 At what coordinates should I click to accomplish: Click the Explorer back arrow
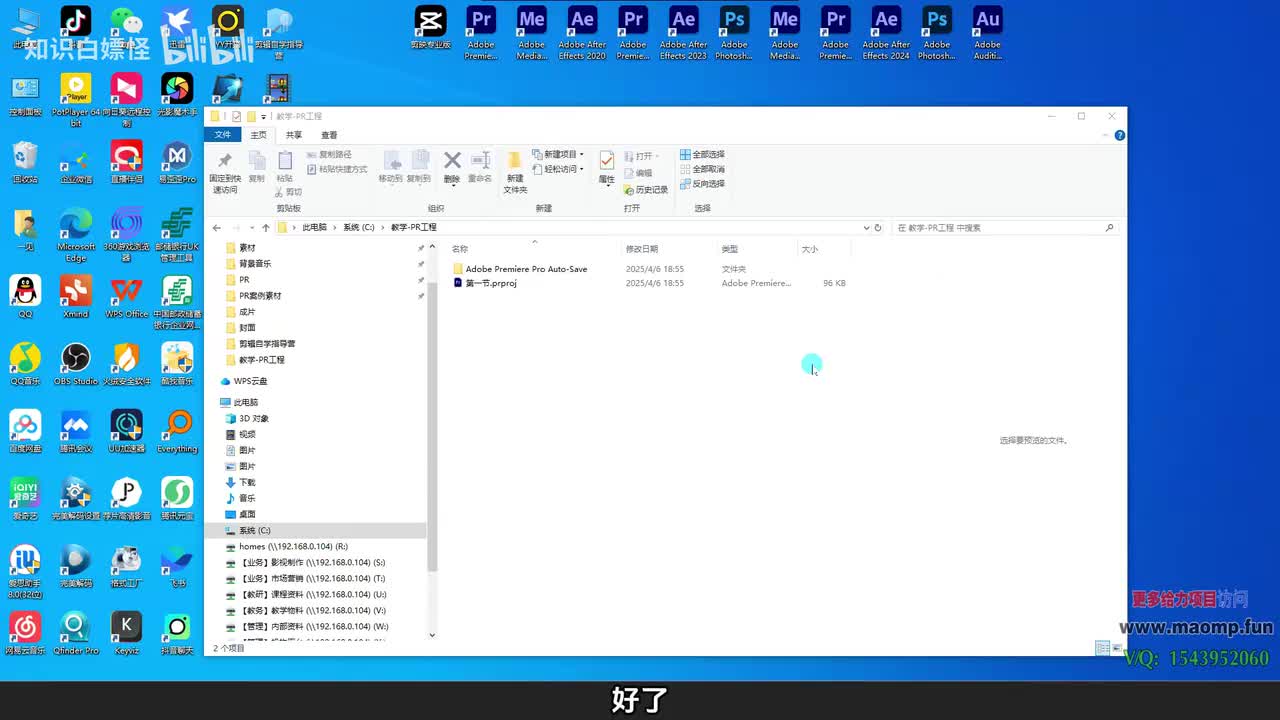click(217, 228)
